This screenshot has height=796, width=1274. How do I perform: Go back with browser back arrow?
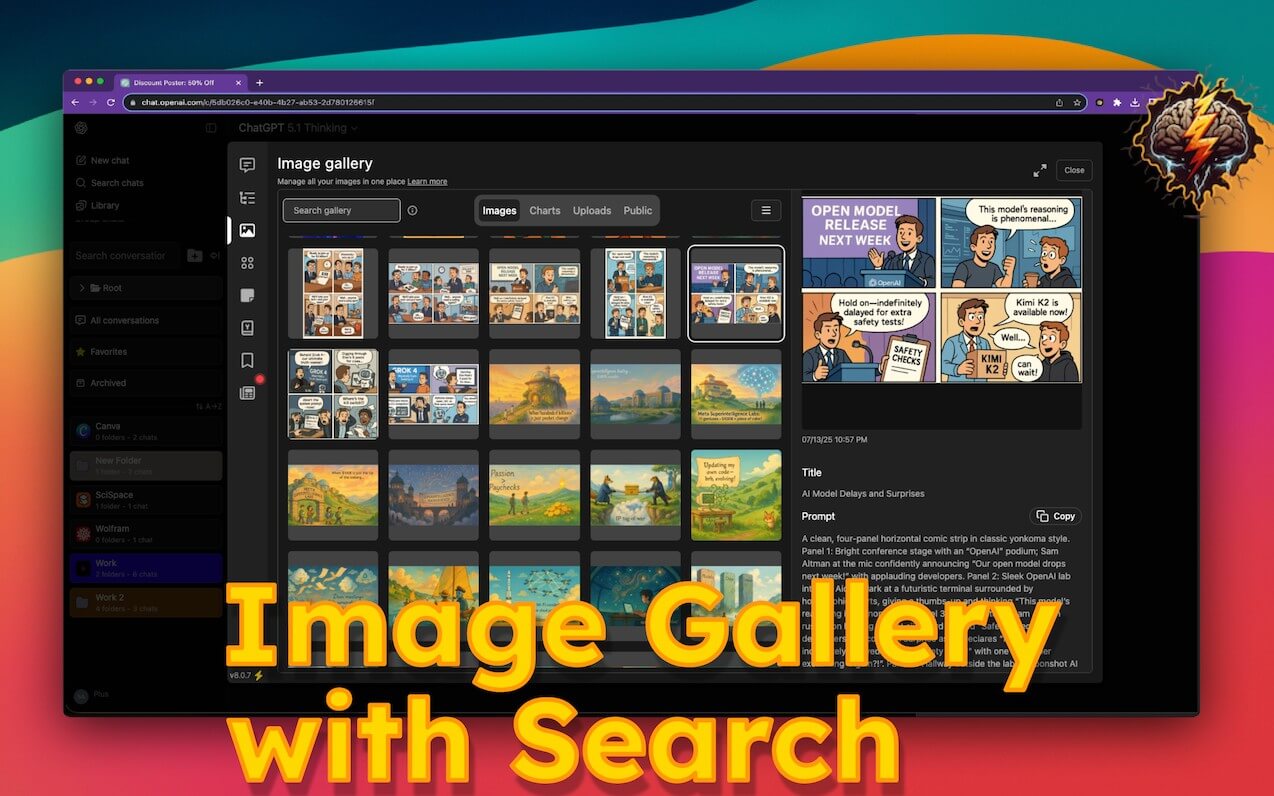pyautogui.click(x=75, y=102)
